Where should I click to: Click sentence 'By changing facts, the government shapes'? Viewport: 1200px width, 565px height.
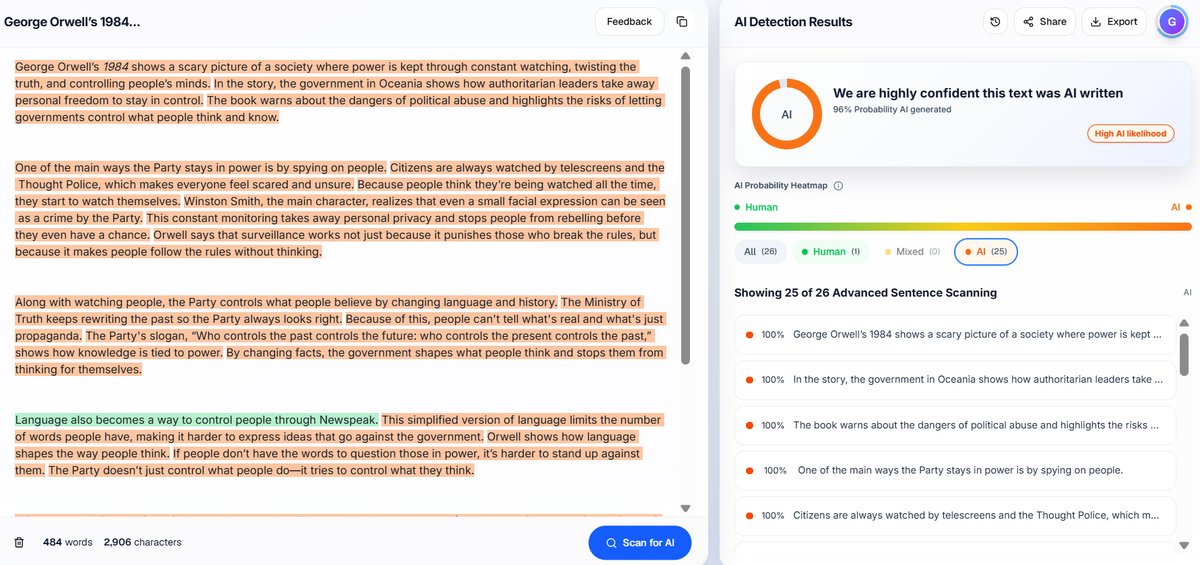click(x=340, y=361)
